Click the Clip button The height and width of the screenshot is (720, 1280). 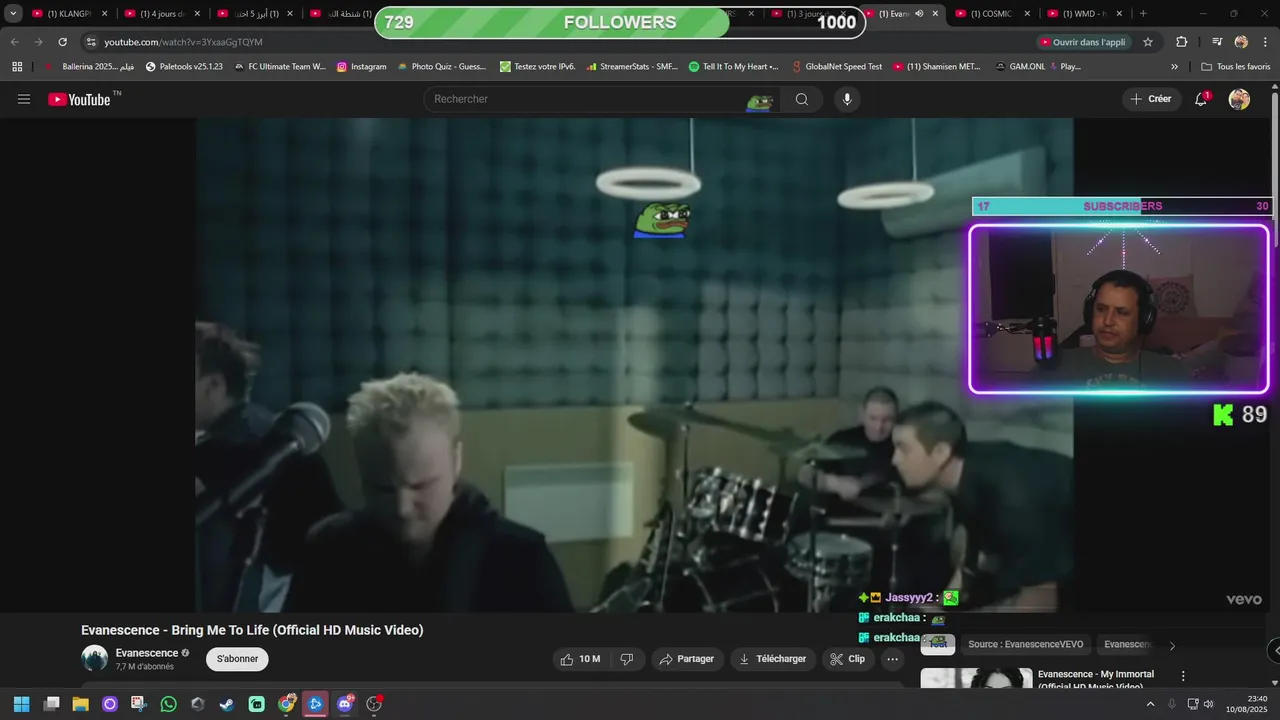(847, 659)
